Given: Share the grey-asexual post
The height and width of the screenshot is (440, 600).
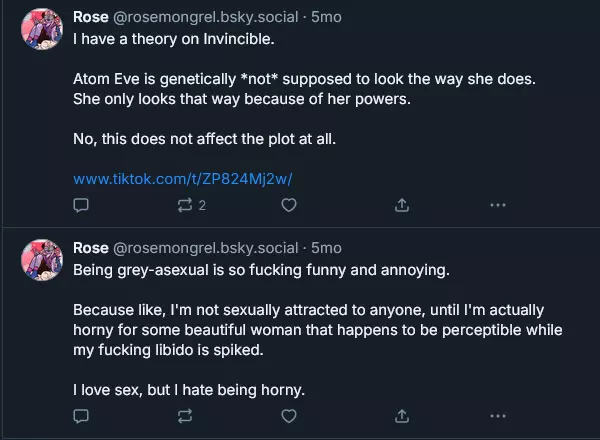Looking at the screenshot, I should coord(402,415).
